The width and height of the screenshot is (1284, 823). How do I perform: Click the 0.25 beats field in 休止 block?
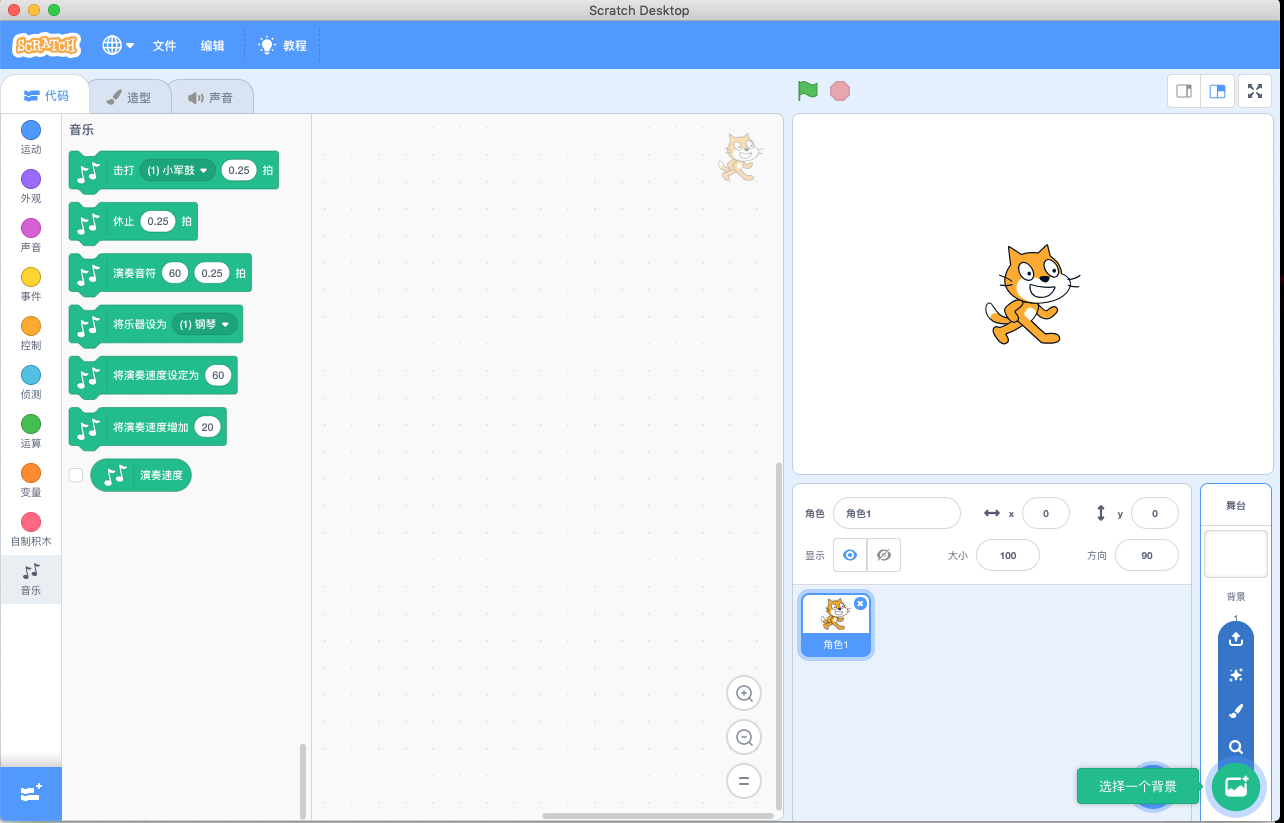(x=158, y=221)
